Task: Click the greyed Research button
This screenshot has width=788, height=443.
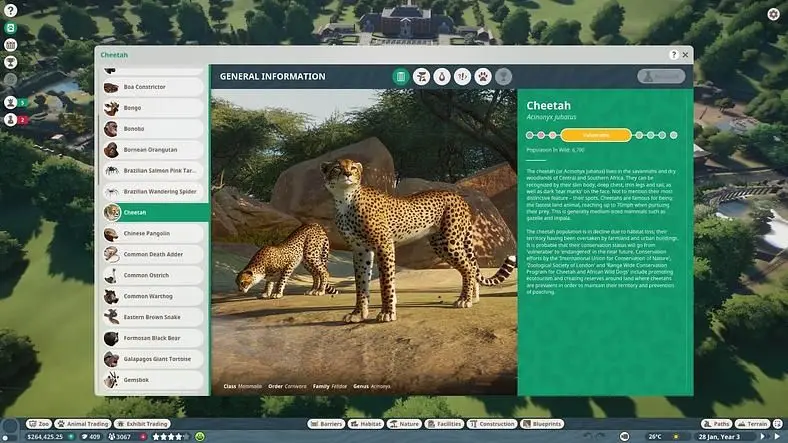Action: click(661, 76)
